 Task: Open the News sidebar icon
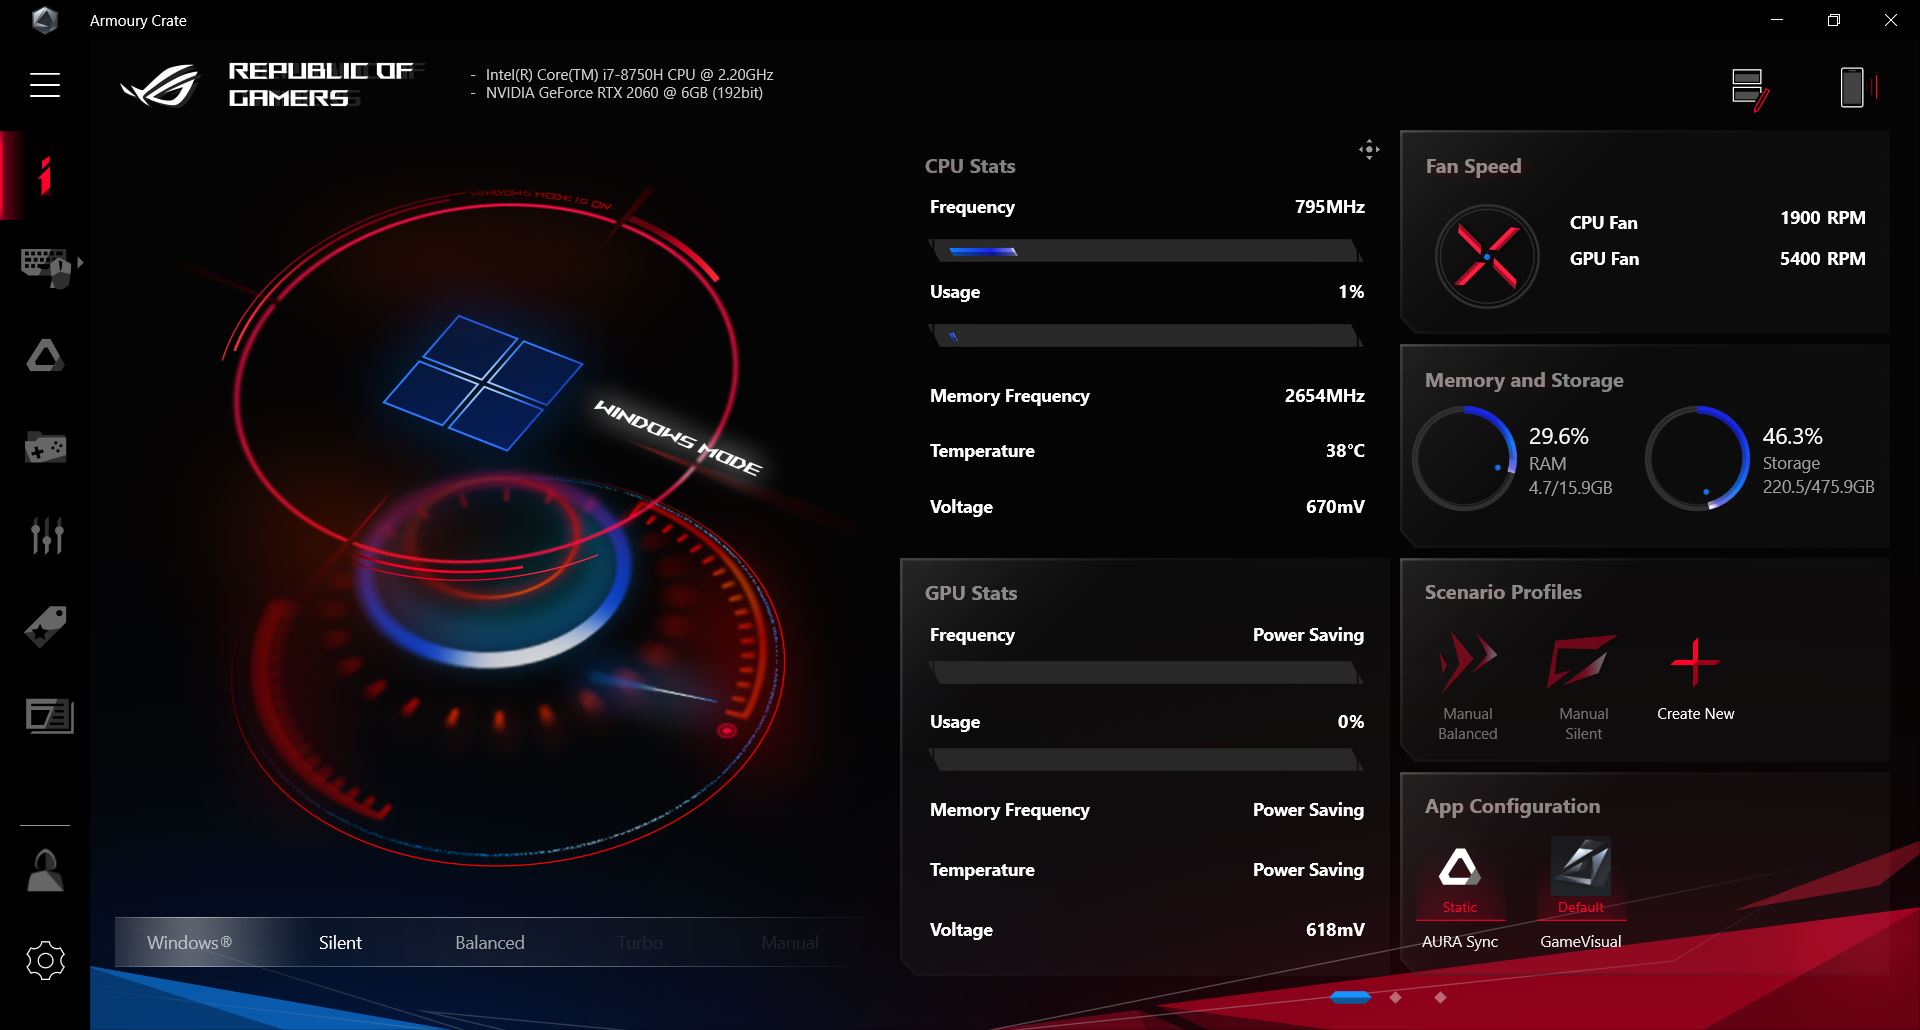click(x=49, y=716)
